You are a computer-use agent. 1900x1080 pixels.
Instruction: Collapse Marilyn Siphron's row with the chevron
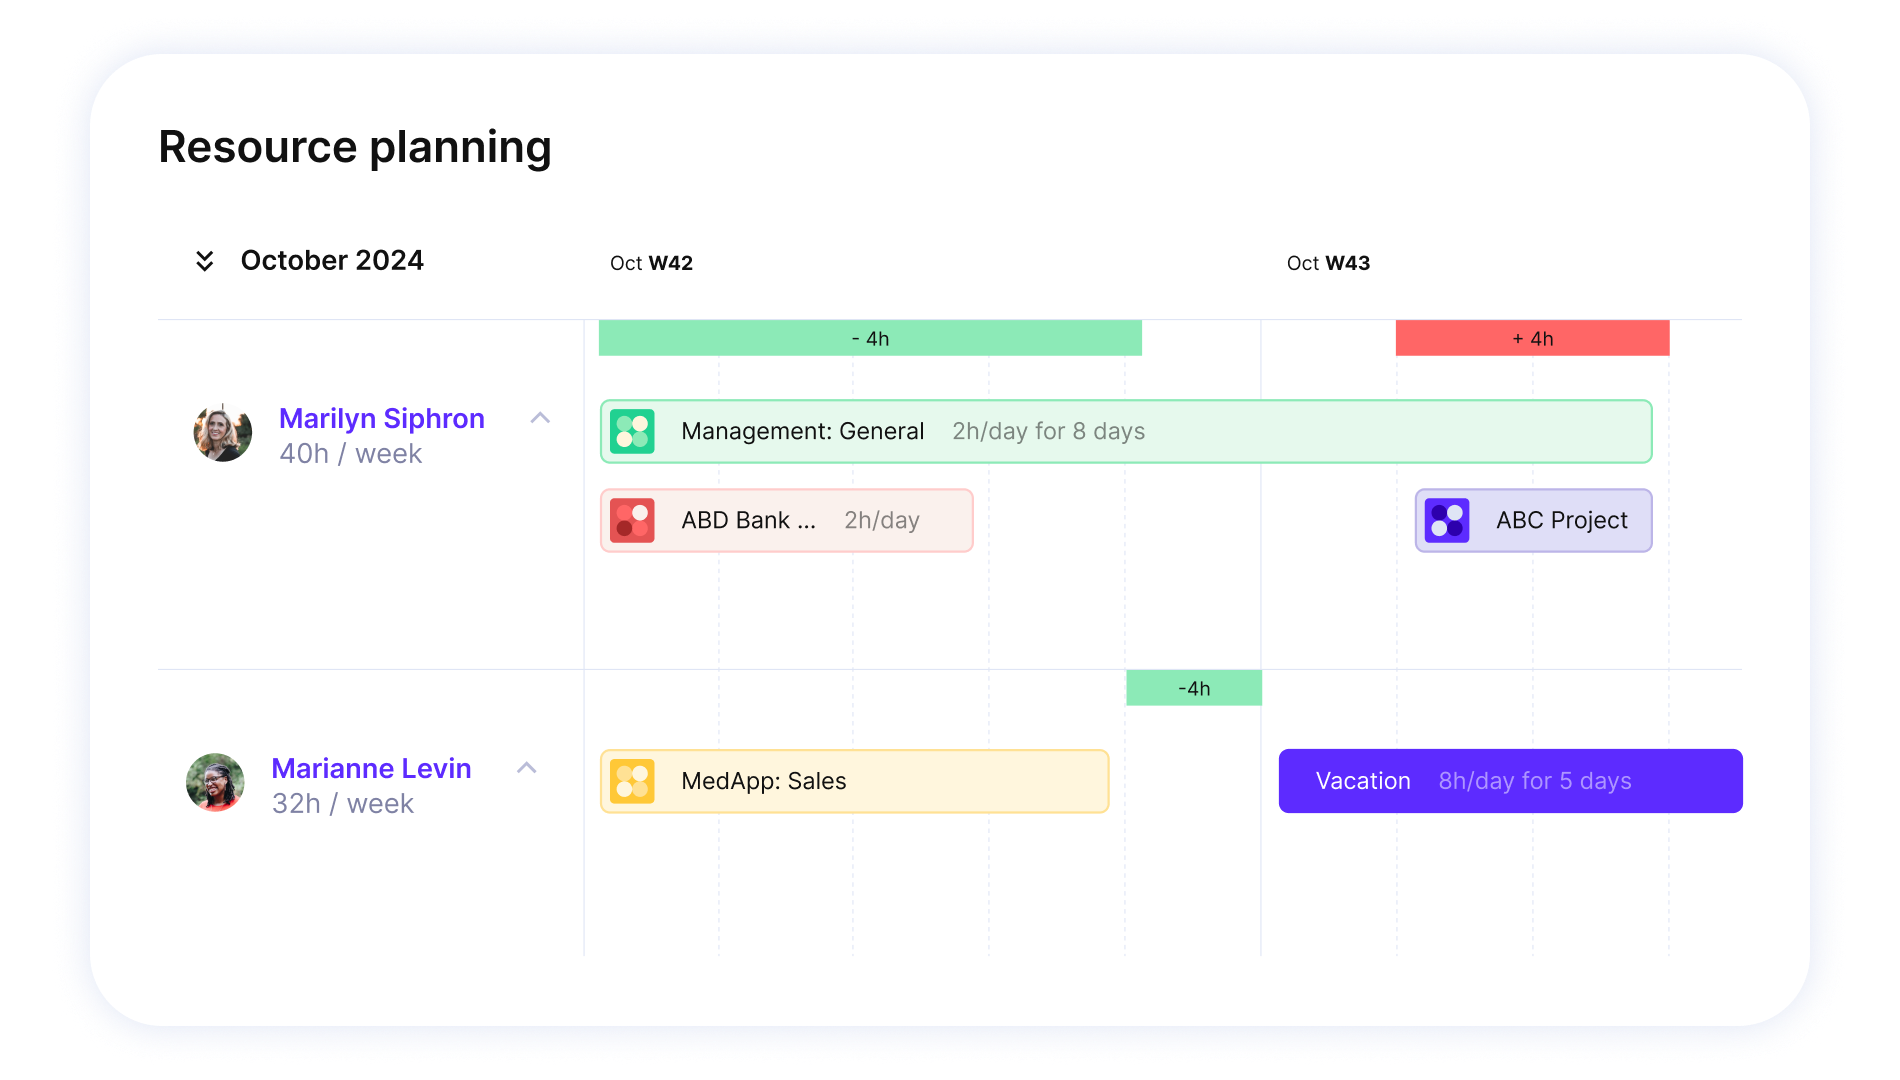click(x=540, y=418)
